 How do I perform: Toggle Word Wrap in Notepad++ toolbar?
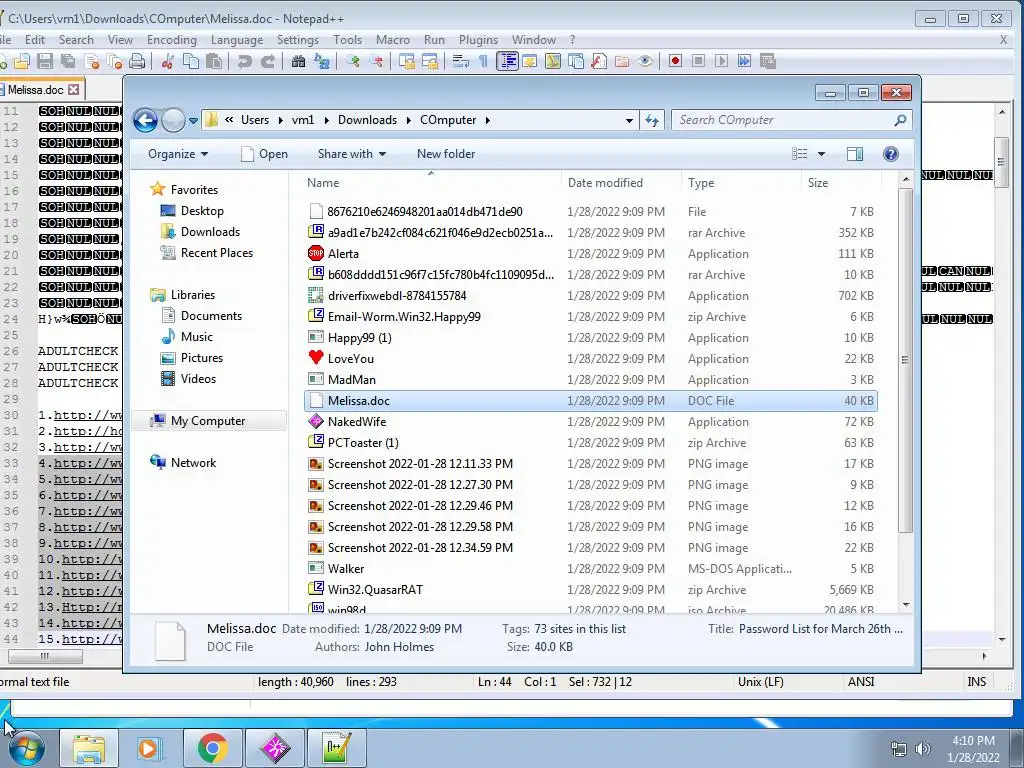(461, 61)
